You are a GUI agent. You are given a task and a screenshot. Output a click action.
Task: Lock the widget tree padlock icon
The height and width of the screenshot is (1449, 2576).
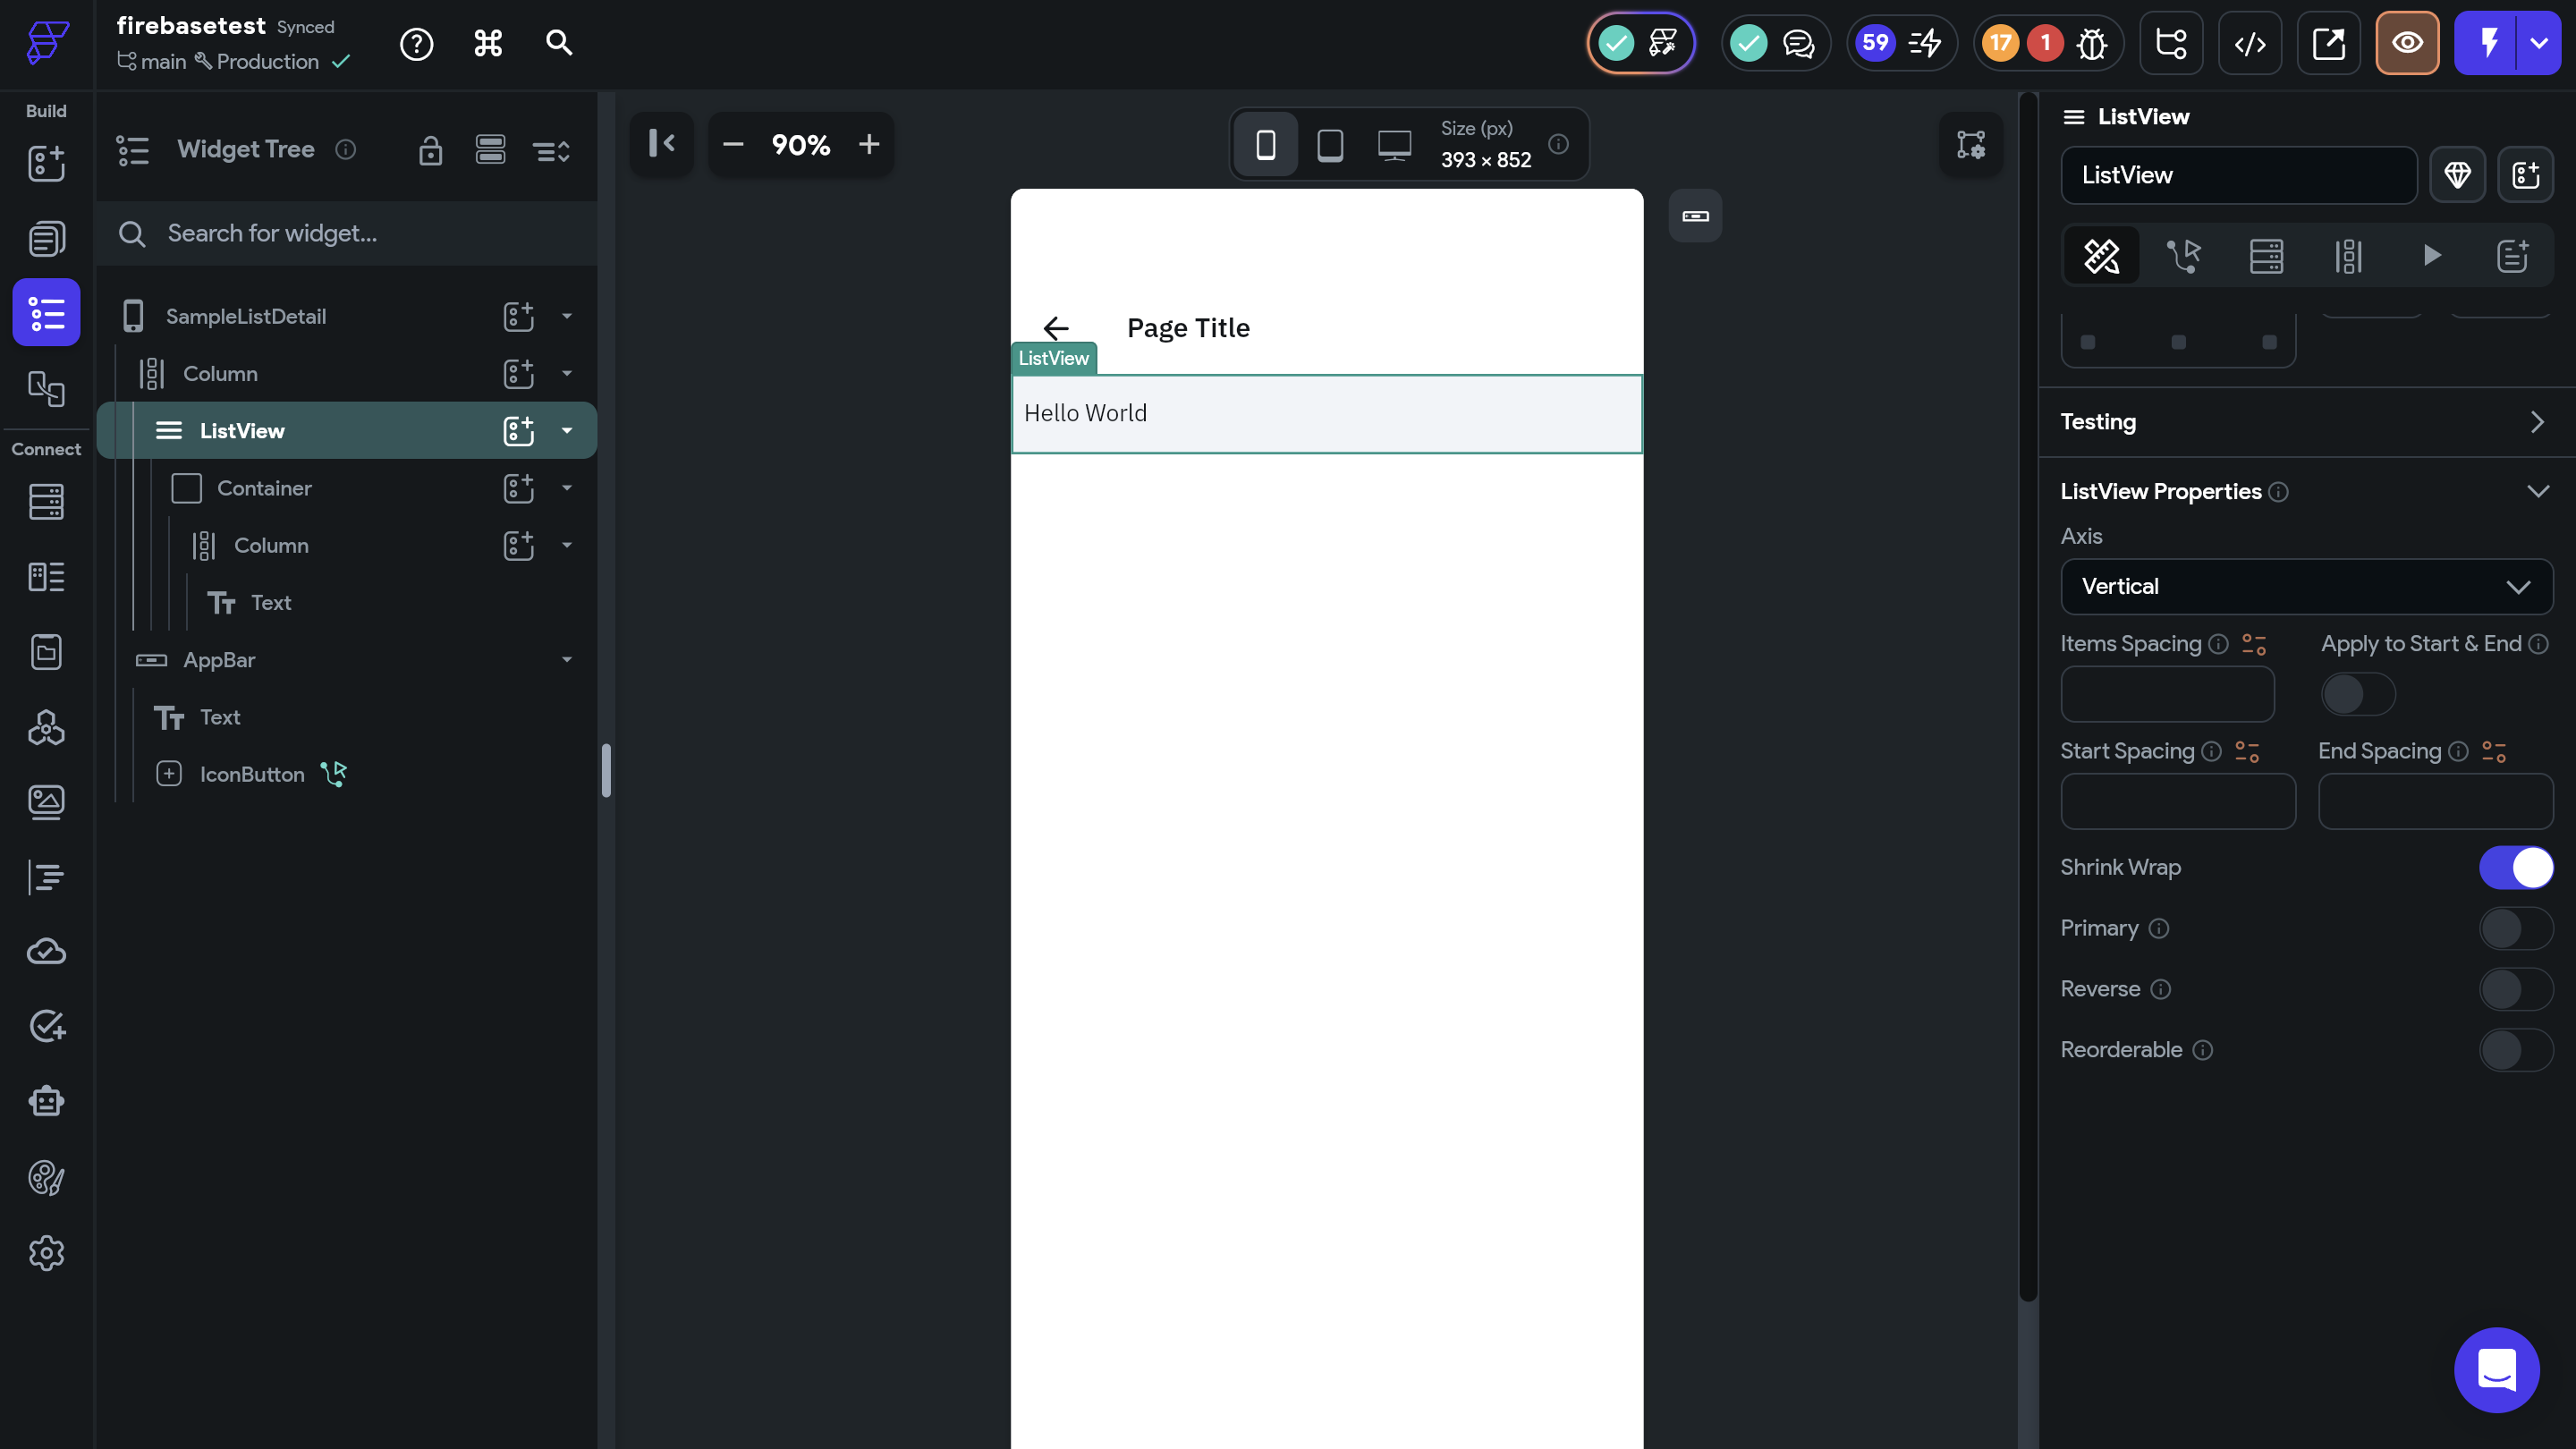click(430, 150)
